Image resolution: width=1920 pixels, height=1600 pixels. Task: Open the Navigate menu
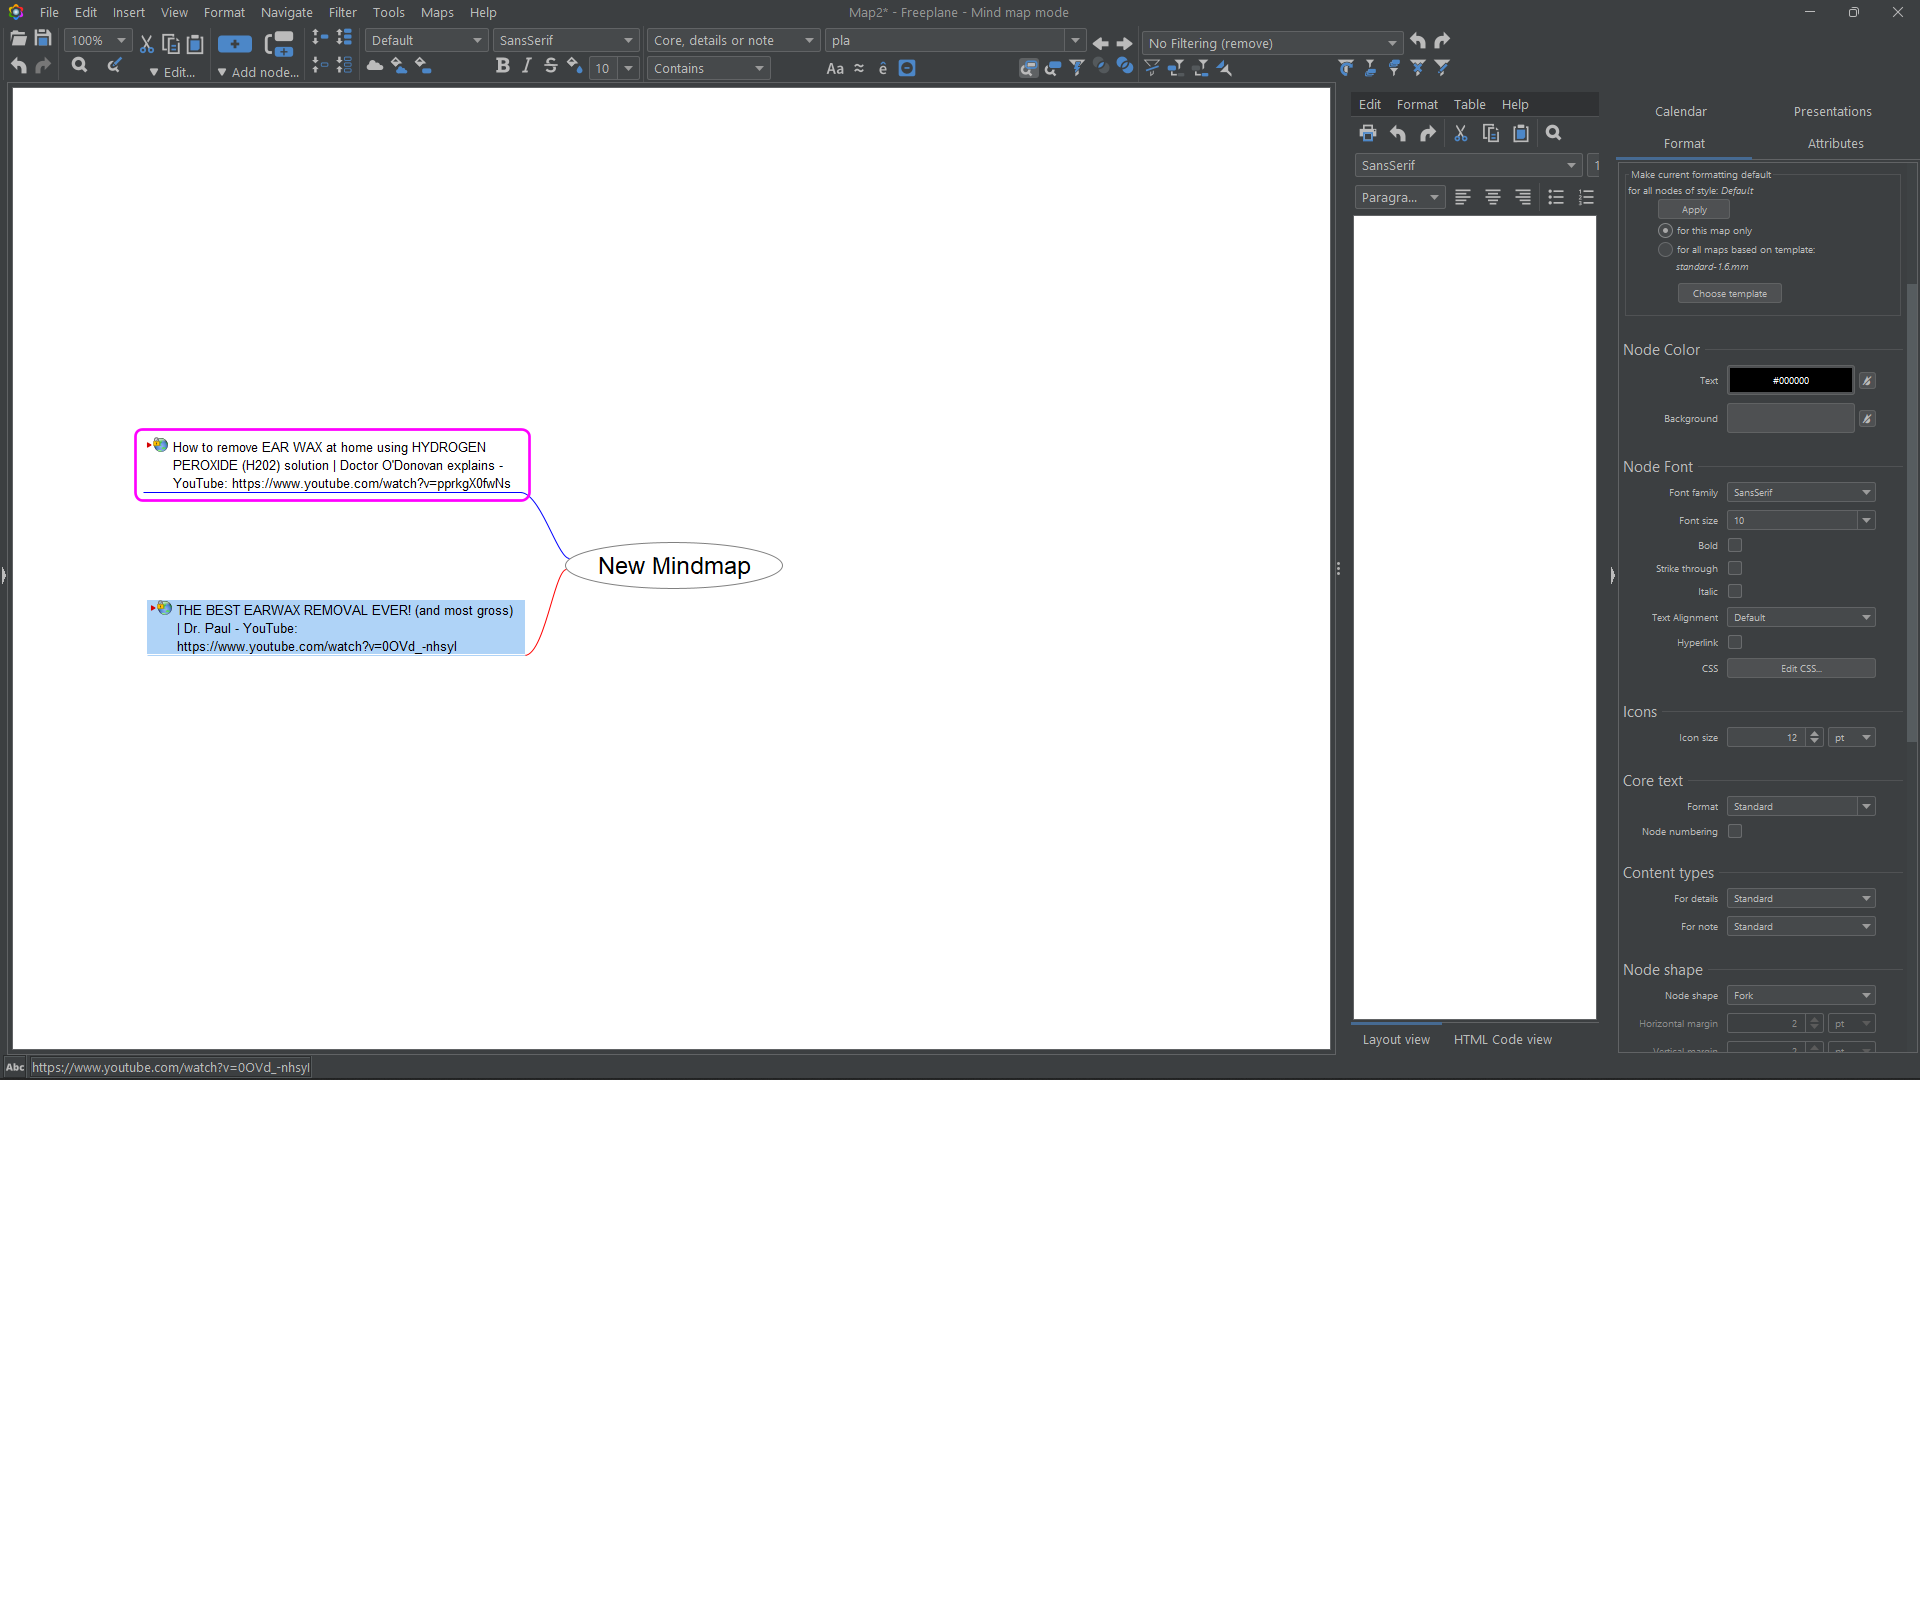286,12
